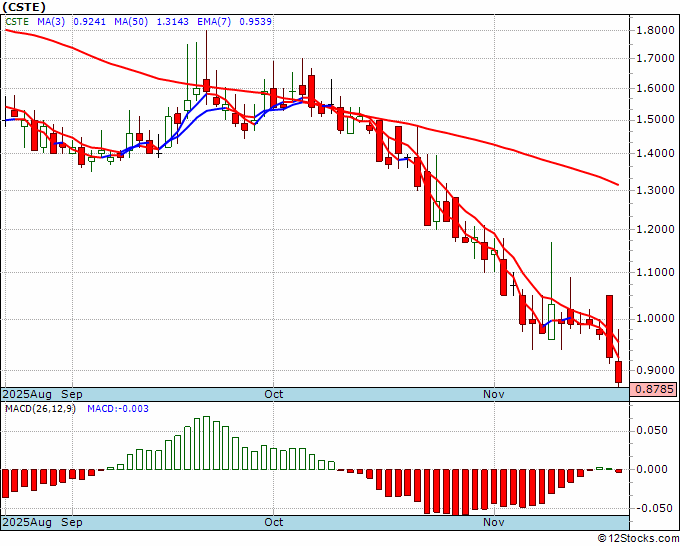This screenshot has height=546, width=680.
Task: Click the 2025Aug label on MACD timeline
Action: [27, 522]
